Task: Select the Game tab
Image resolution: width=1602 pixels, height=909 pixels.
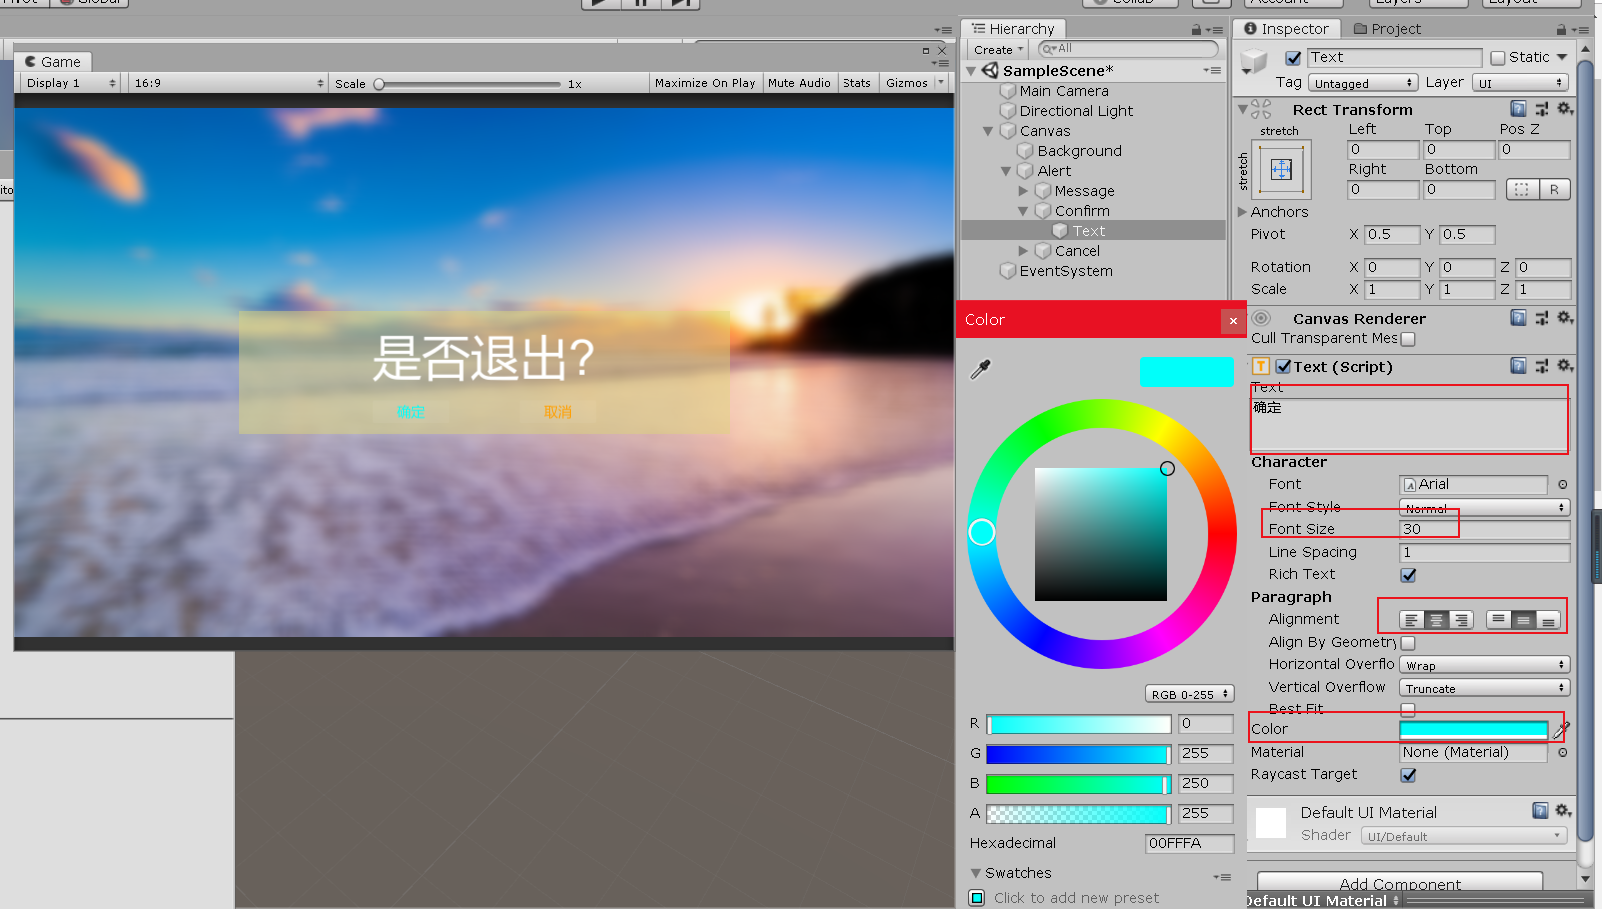Action: [x=53, y=61]
